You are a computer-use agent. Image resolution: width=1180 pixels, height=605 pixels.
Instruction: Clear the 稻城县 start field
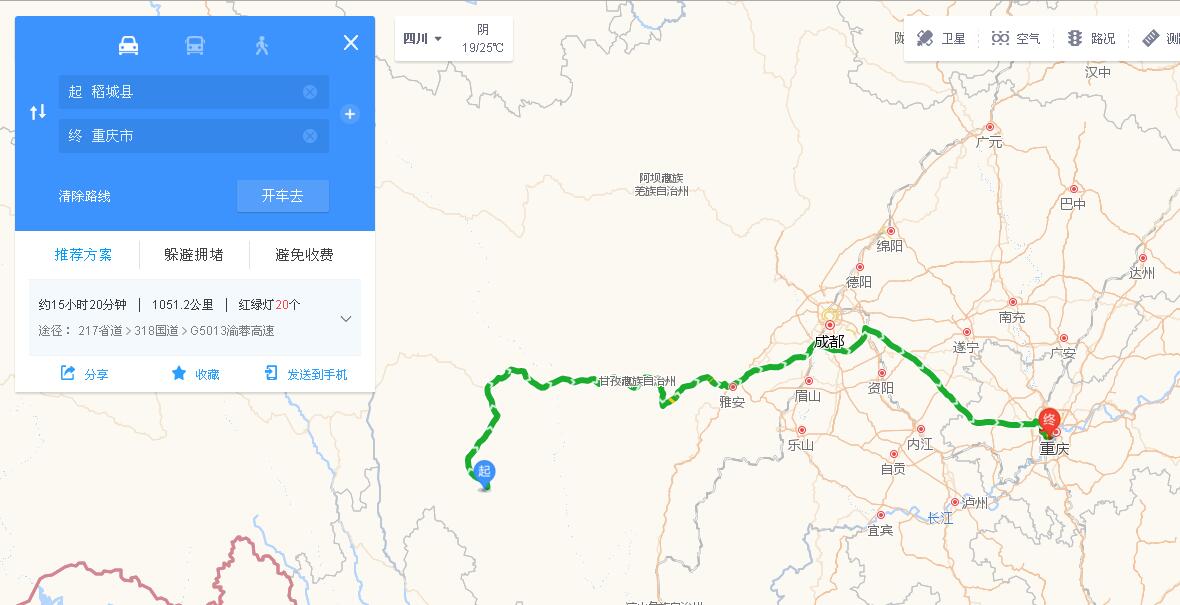point(310,92)
